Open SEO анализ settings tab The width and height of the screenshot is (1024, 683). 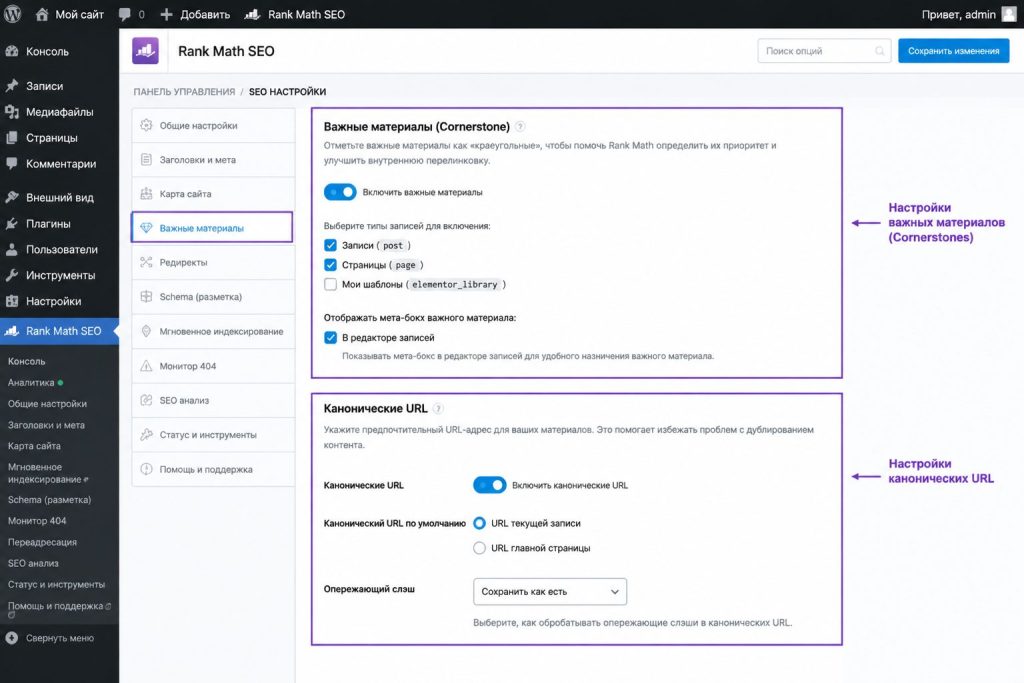tap(213, 400)
